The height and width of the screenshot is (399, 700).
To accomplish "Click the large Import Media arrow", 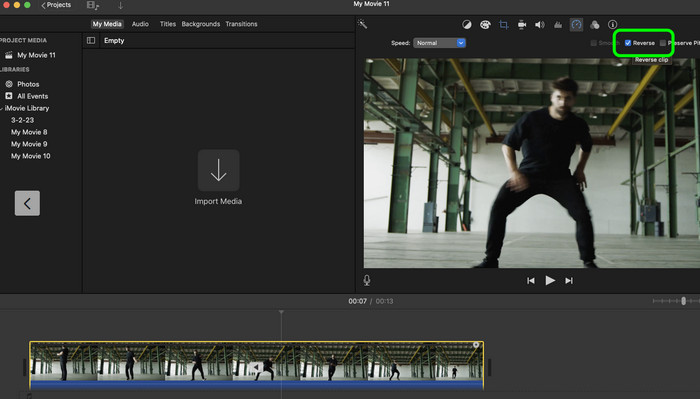I will [218, 170].
